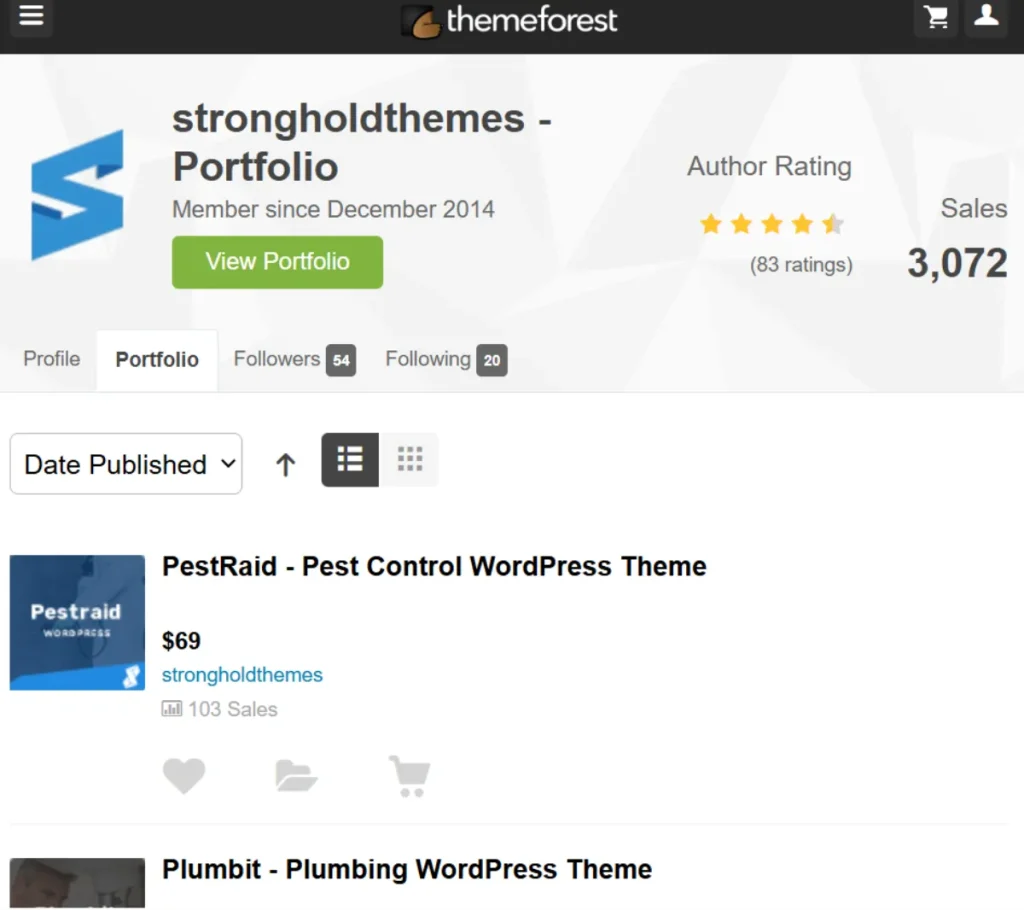Click the View Portfolio button
This screenshot has width=1024, height=910.
tap(278, 262)
